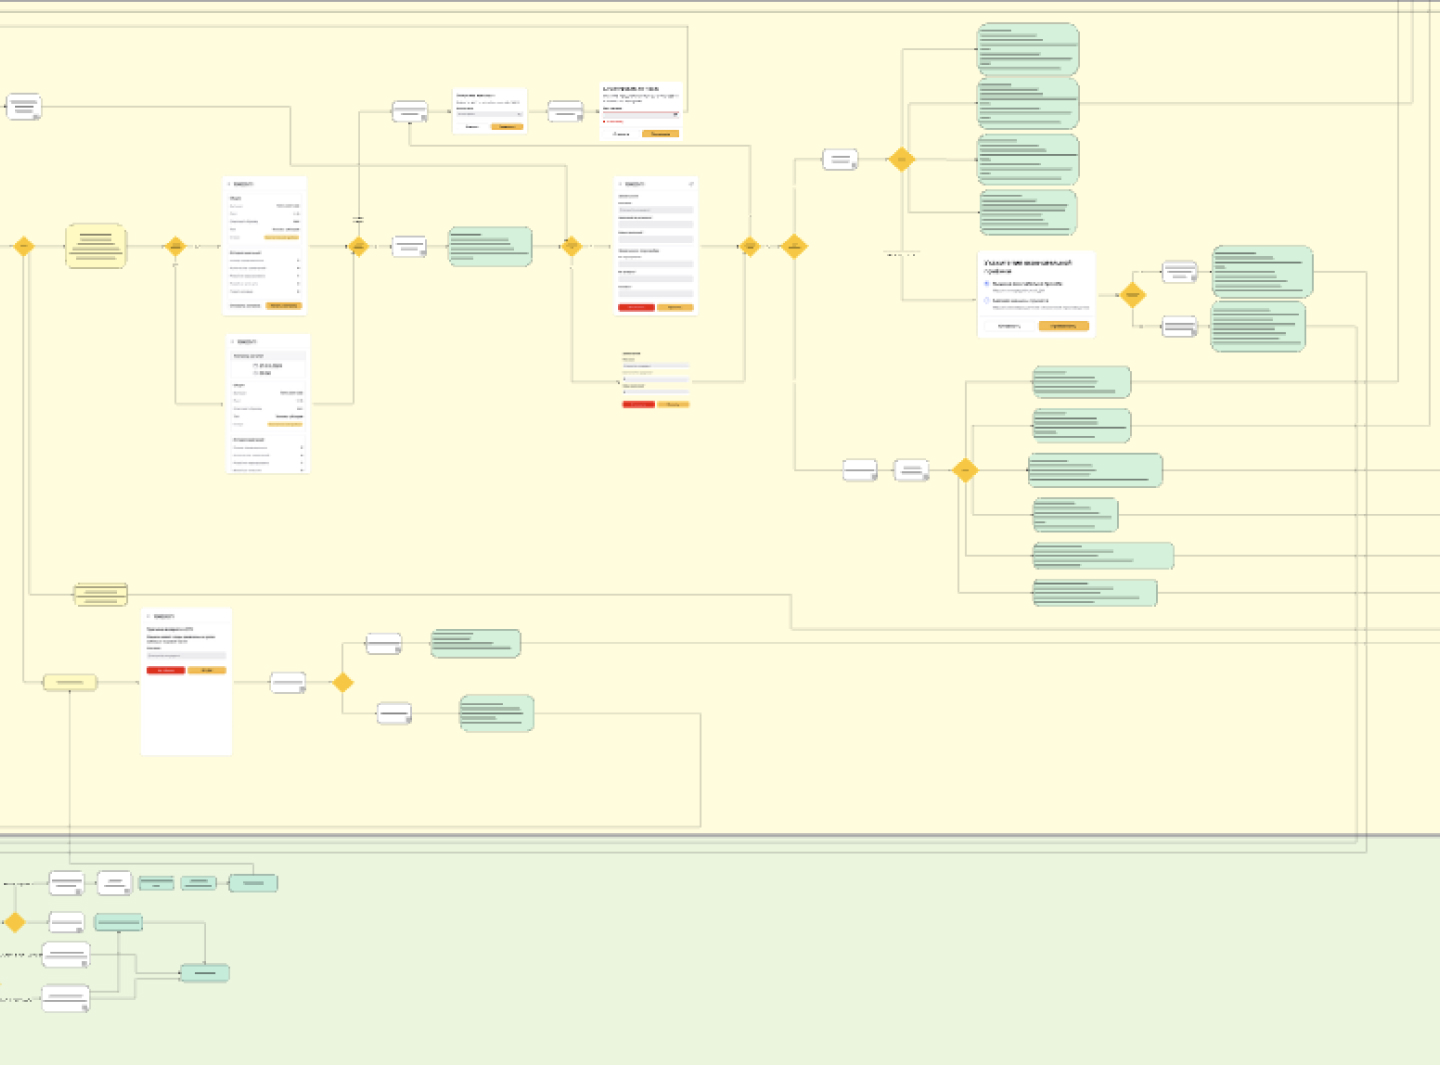Select the diamond branching to six green notes
This screenshot has height=1065, width=1440.
965,470
